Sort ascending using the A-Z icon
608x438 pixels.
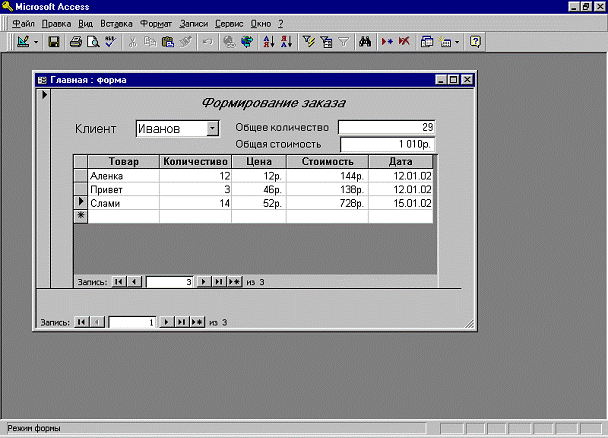pos(268,42)
